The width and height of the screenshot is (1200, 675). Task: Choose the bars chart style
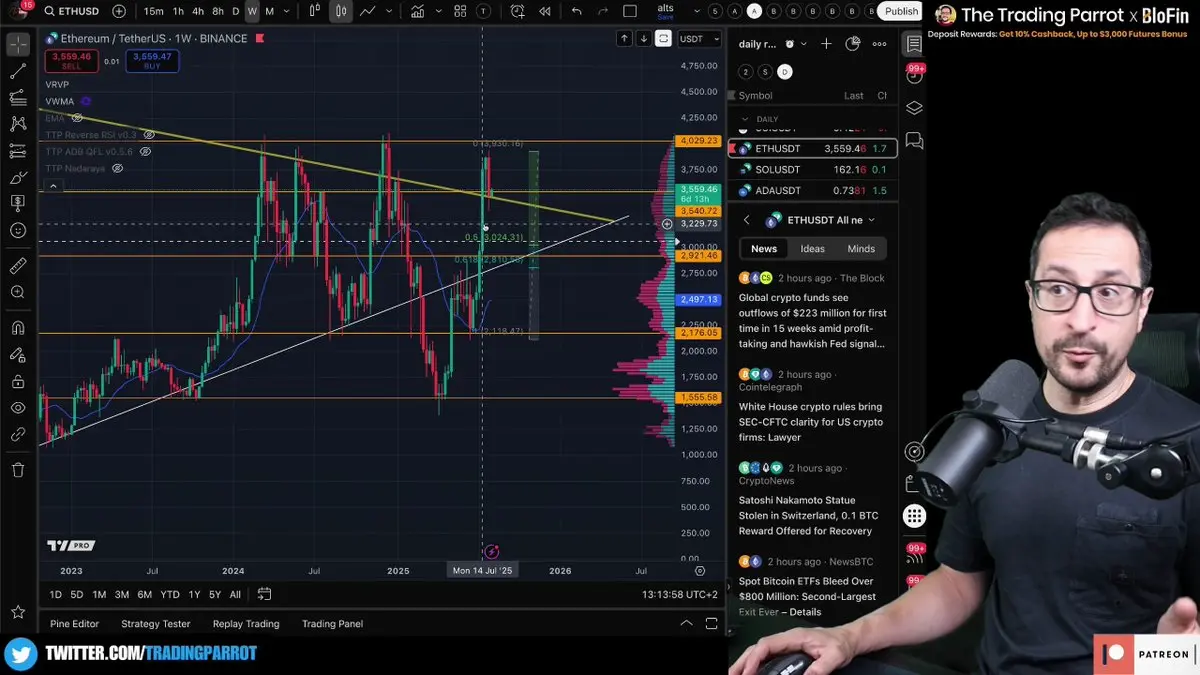tap(314, 11)
